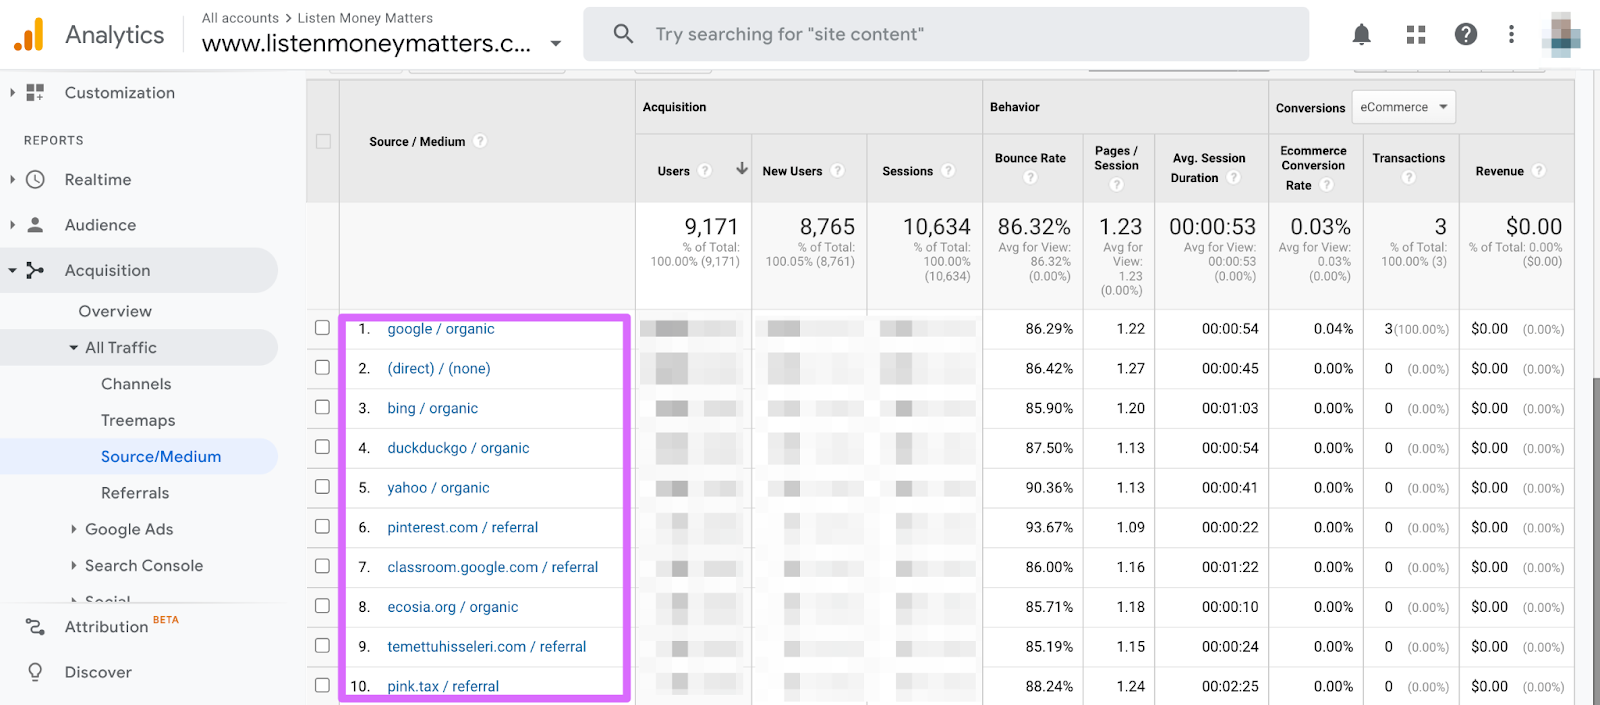Toggle the select-all header checkbox
This screenshot has width=1600, height=705.
pyautogui.click(x=323, y=141)
